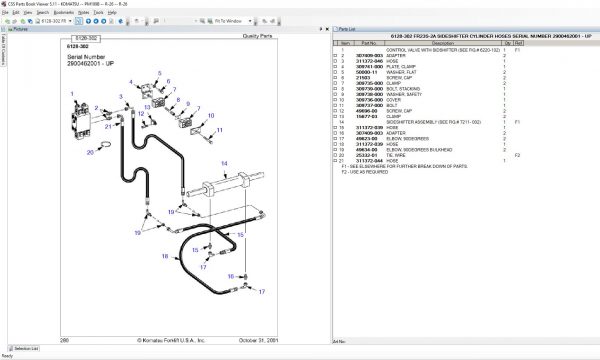The height and width of the screenshot is (360, 600).
Task: Click callout 18 beside the lower hose
Action: point(165,256)
